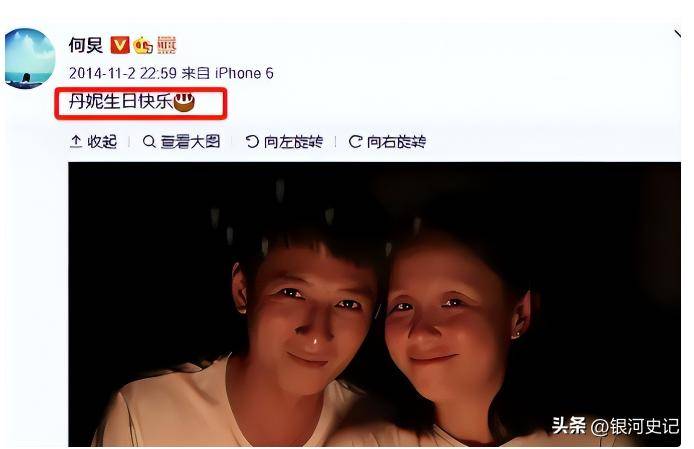The width and height of the screenshot is (694, 449).
Task: Collapse the image using the 收起 arrow
Action: [x=76, y=141]
